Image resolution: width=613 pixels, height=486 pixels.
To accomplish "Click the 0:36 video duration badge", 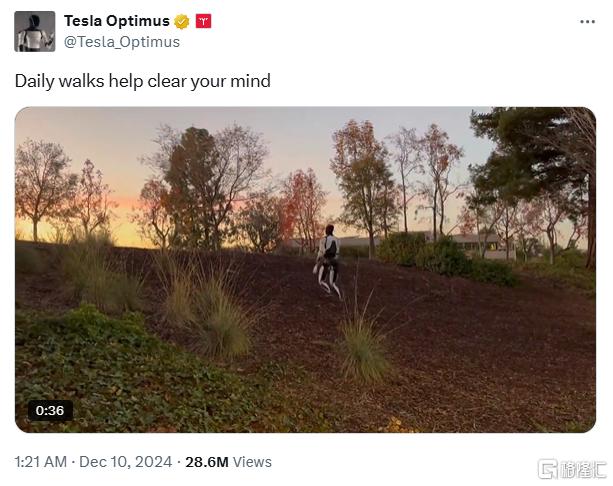I will (x=50, y=411).
